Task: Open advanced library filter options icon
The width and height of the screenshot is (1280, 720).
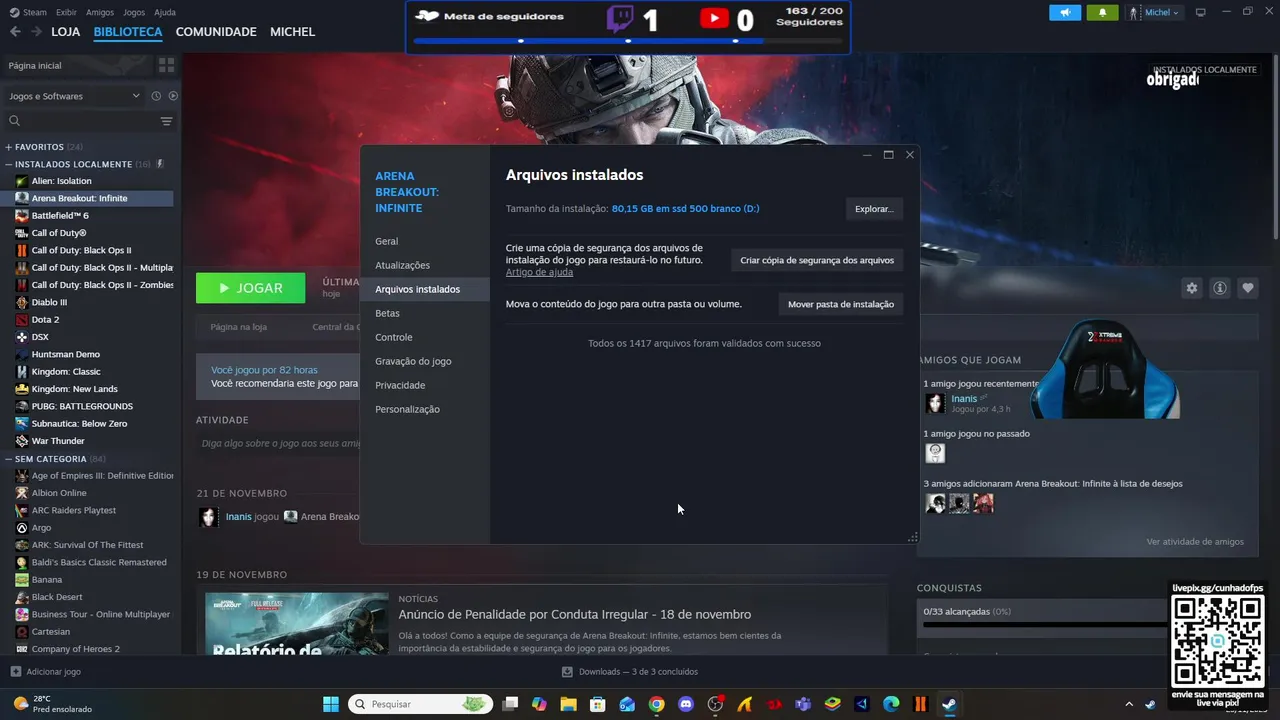Action: coord(166,121)
